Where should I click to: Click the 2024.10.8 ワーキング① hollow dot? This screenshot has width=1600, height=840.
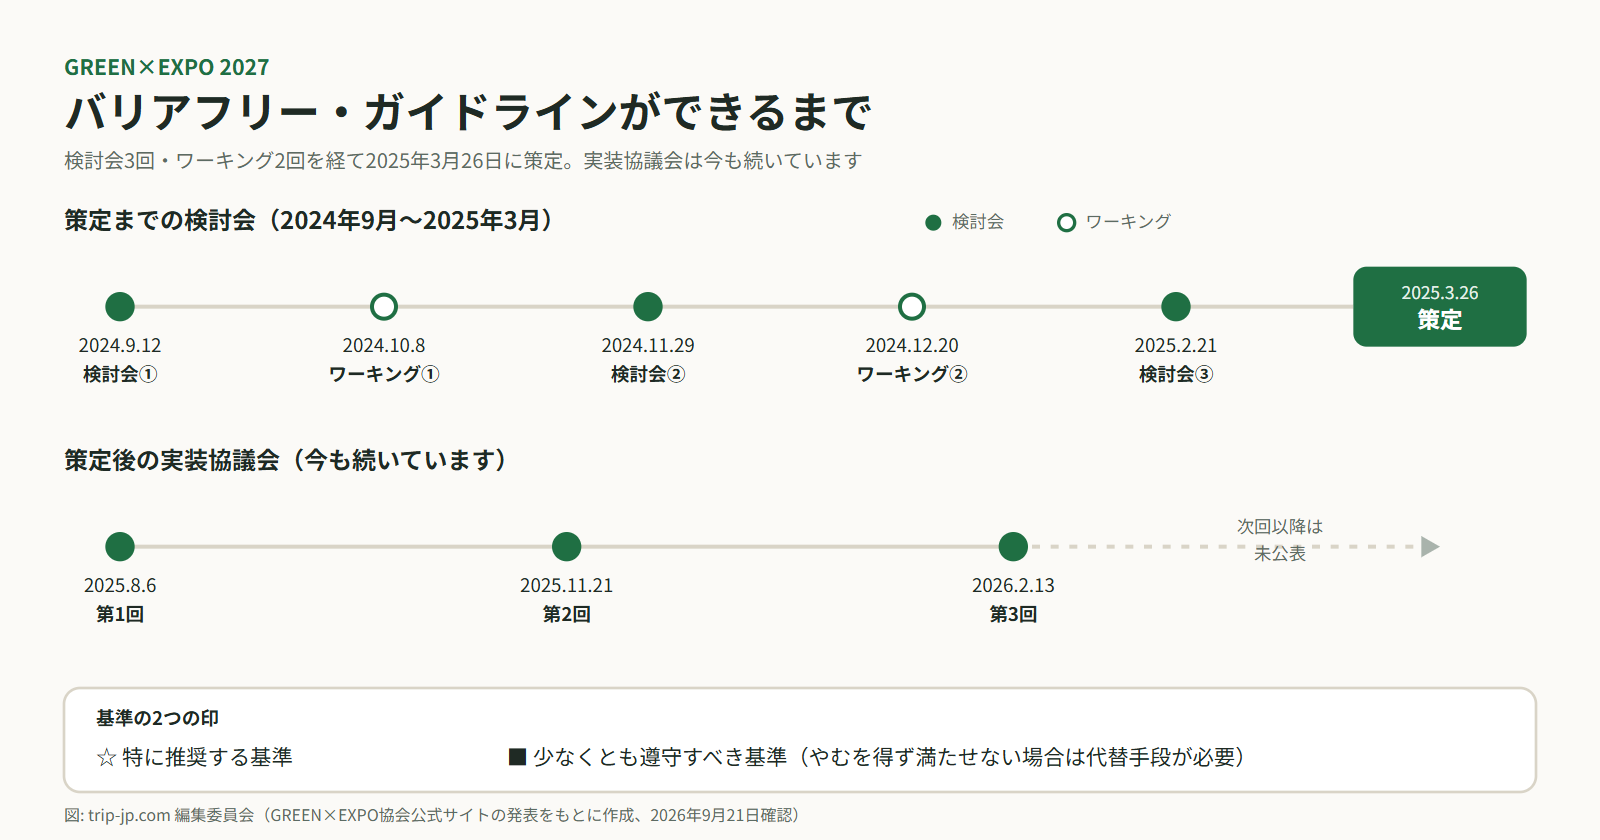click(x=384, y=307)
